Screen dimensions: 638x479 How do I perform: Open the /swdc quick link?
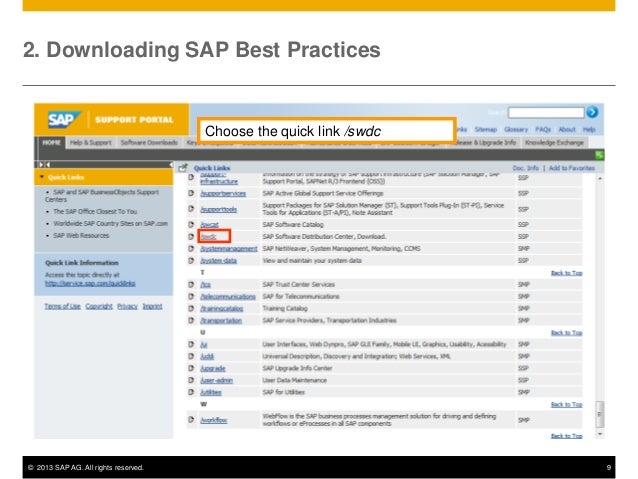point(208,237)
